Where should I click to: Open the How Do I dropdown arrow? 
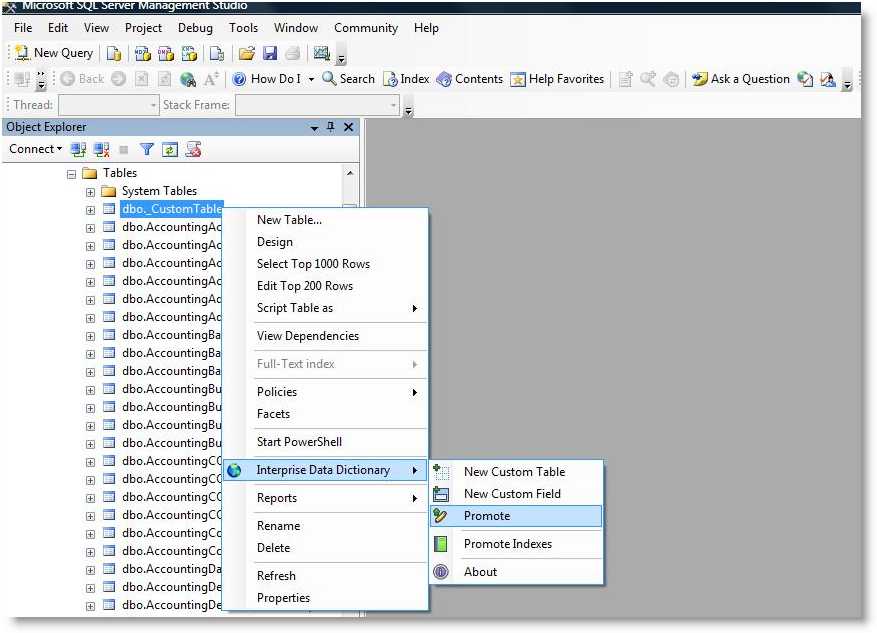[311, 79]
